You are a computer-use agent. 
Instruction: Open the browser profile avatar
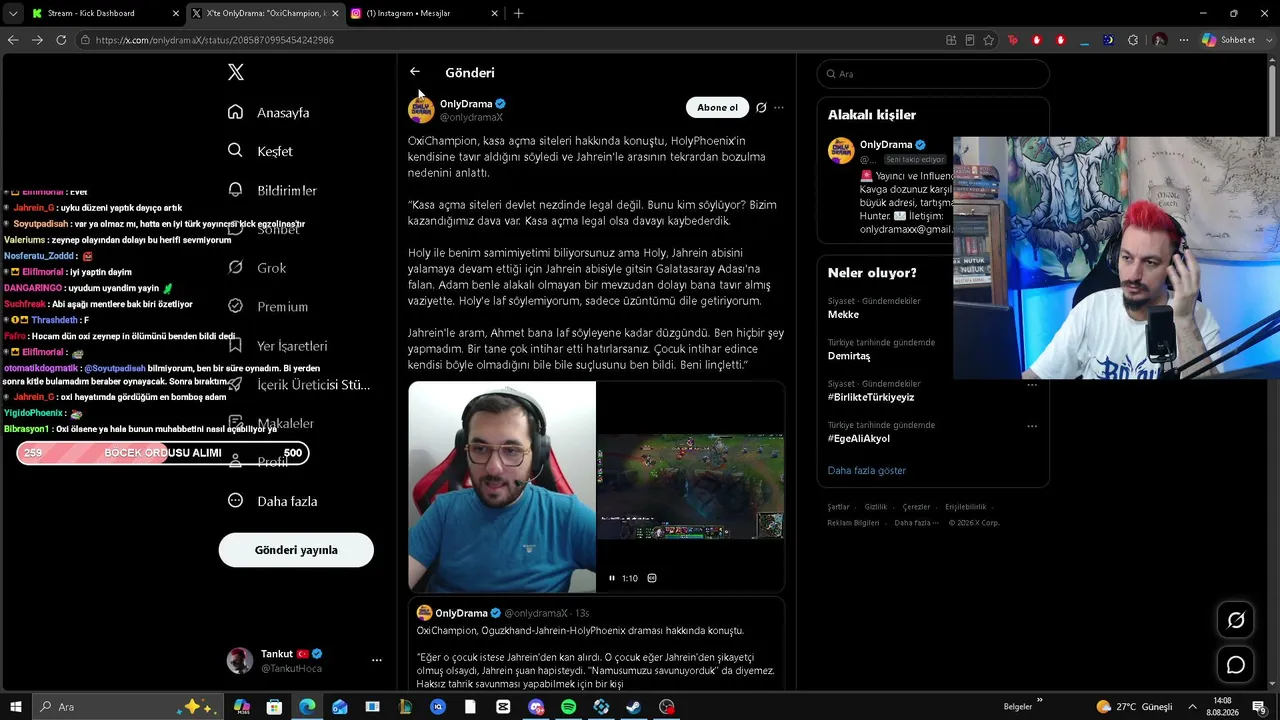[x=1160, y=40]
